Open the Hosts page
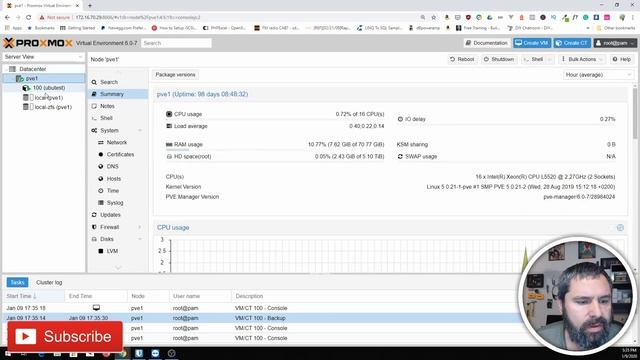The height and width of the screenshot is (360, 640). [113, 179]
